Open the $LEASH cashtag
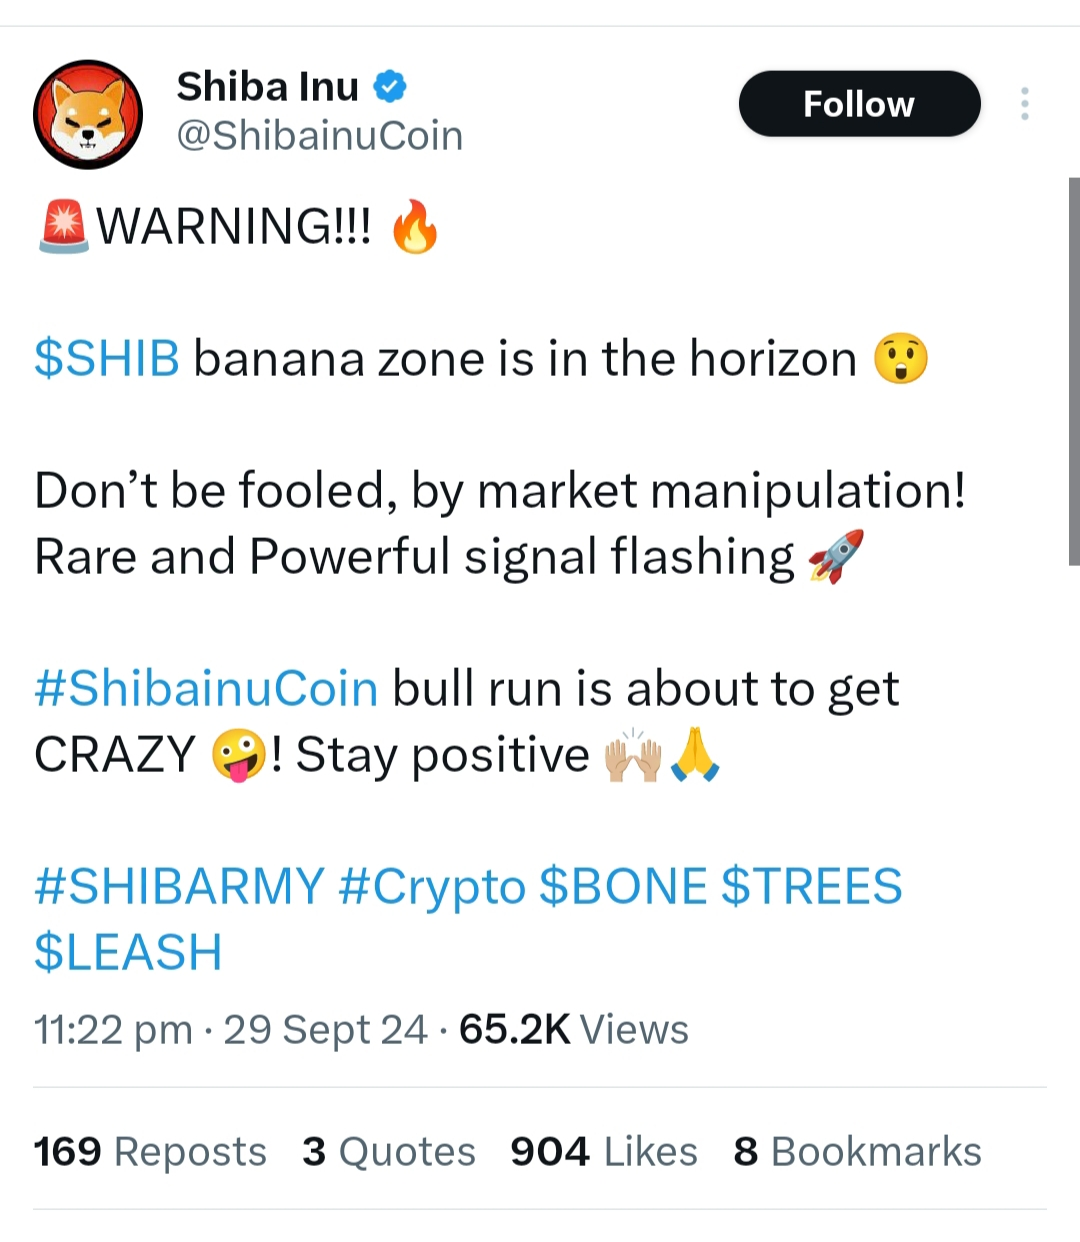 point(128,952)
